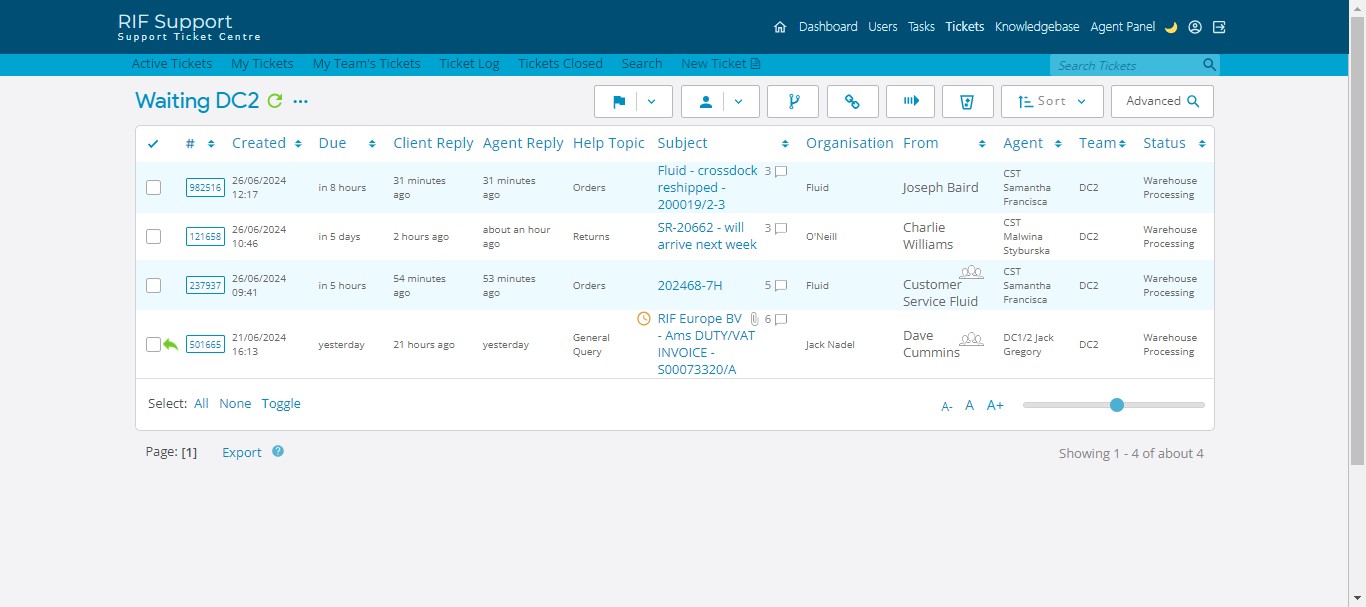The height and width of the screenshot is (607, 1366).
Task: Switch to the Tickets Closed tab
Action: 560,63
